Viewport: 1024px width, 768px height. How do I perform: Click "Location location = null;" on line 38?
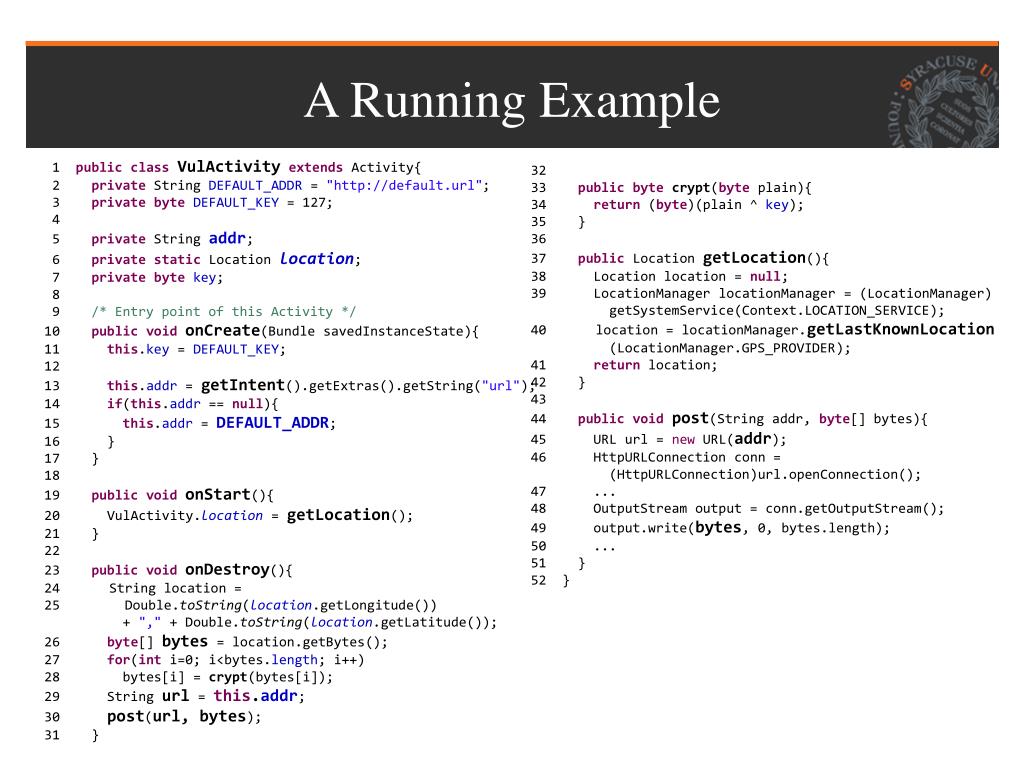pyautogui.click(x=690, y=277)
